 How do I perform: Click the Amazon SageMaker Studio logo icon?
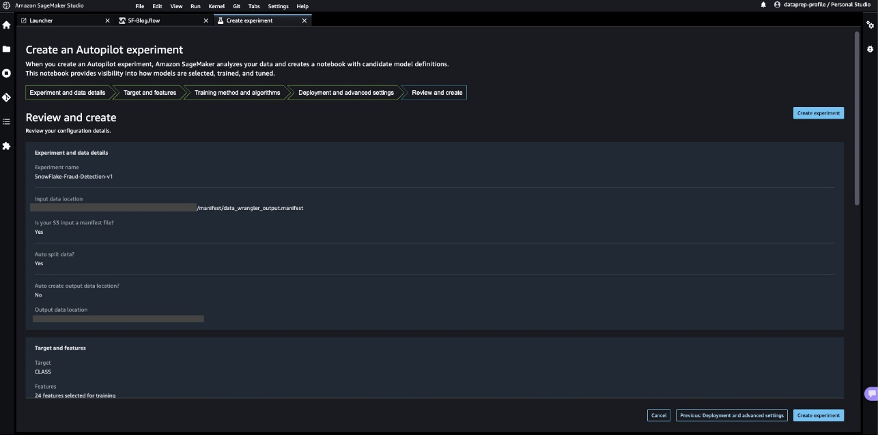coord(7,5)
